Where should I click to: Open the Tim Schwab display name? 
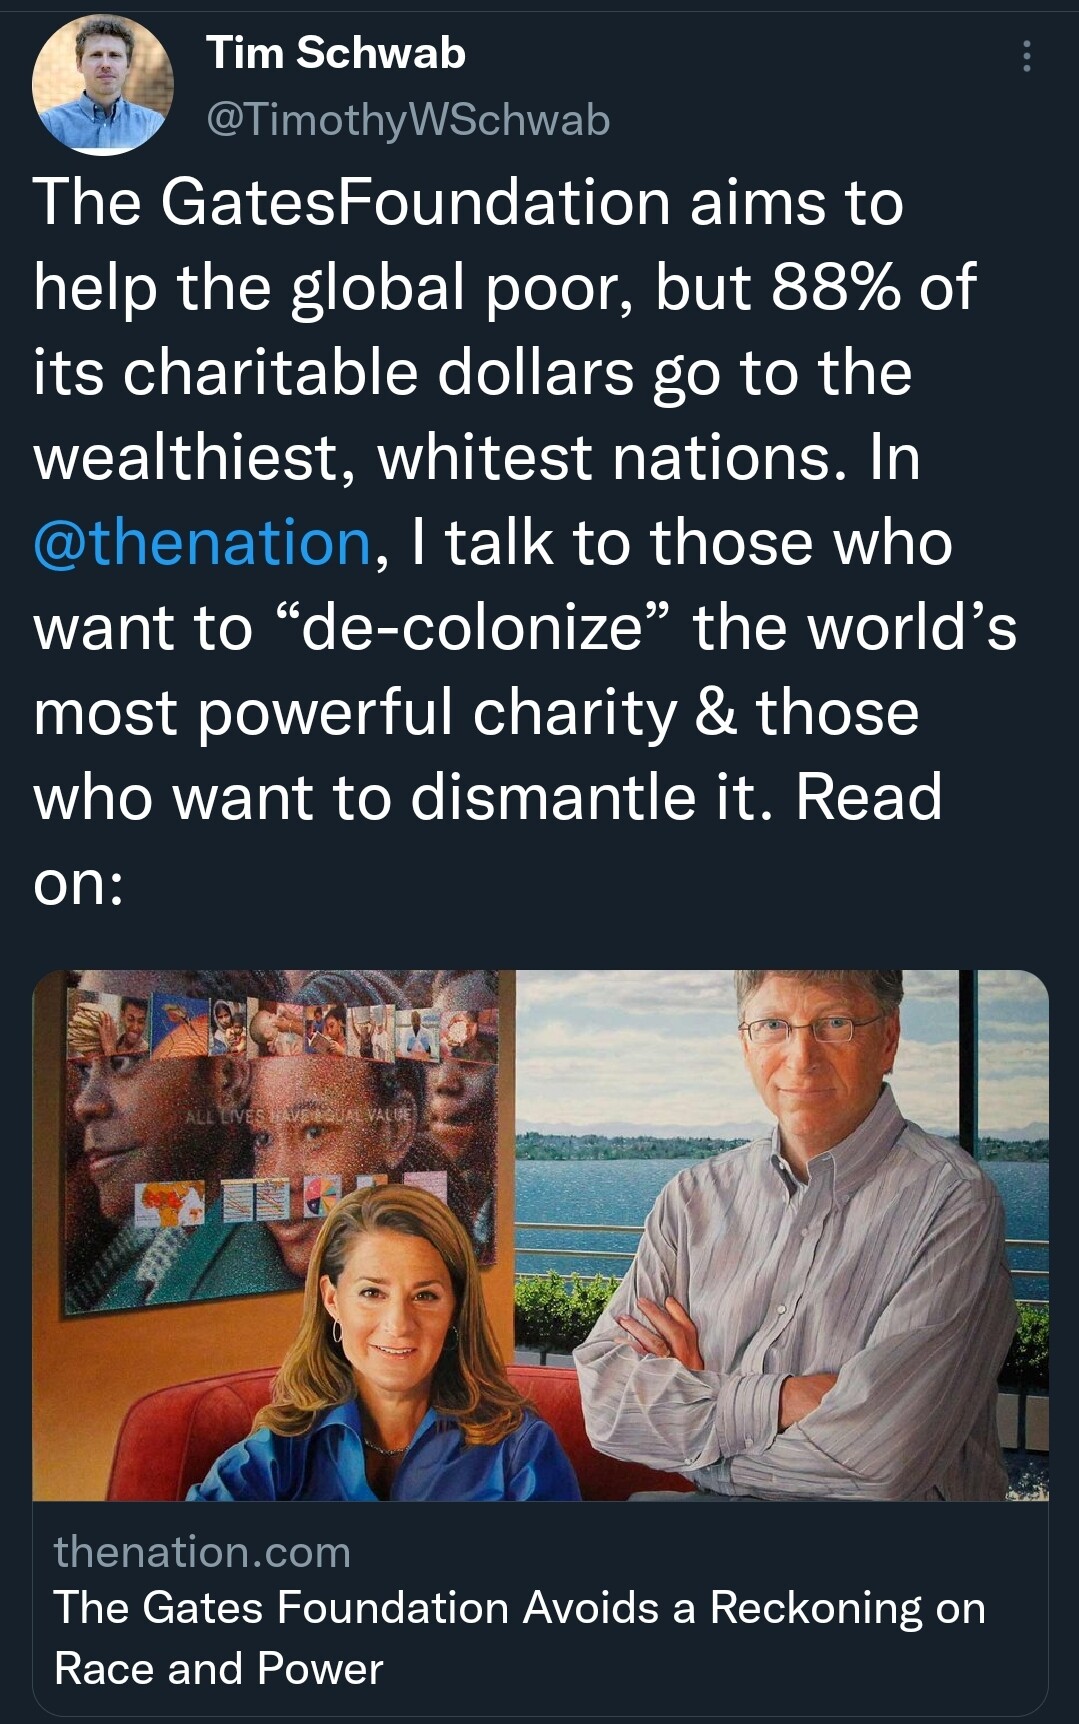336,52
